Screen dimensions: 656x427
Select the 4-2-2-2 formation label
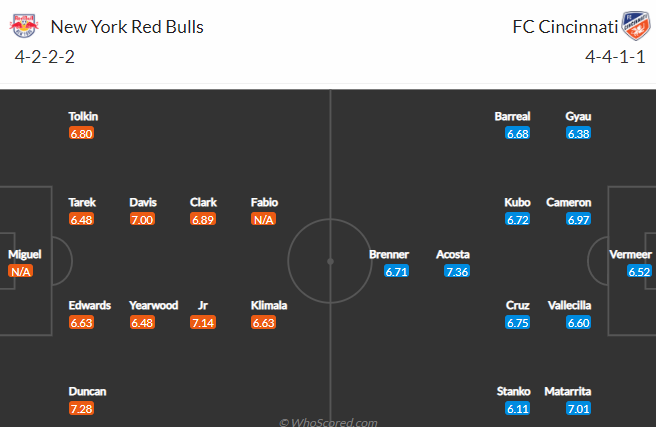[x=45, y=57]
